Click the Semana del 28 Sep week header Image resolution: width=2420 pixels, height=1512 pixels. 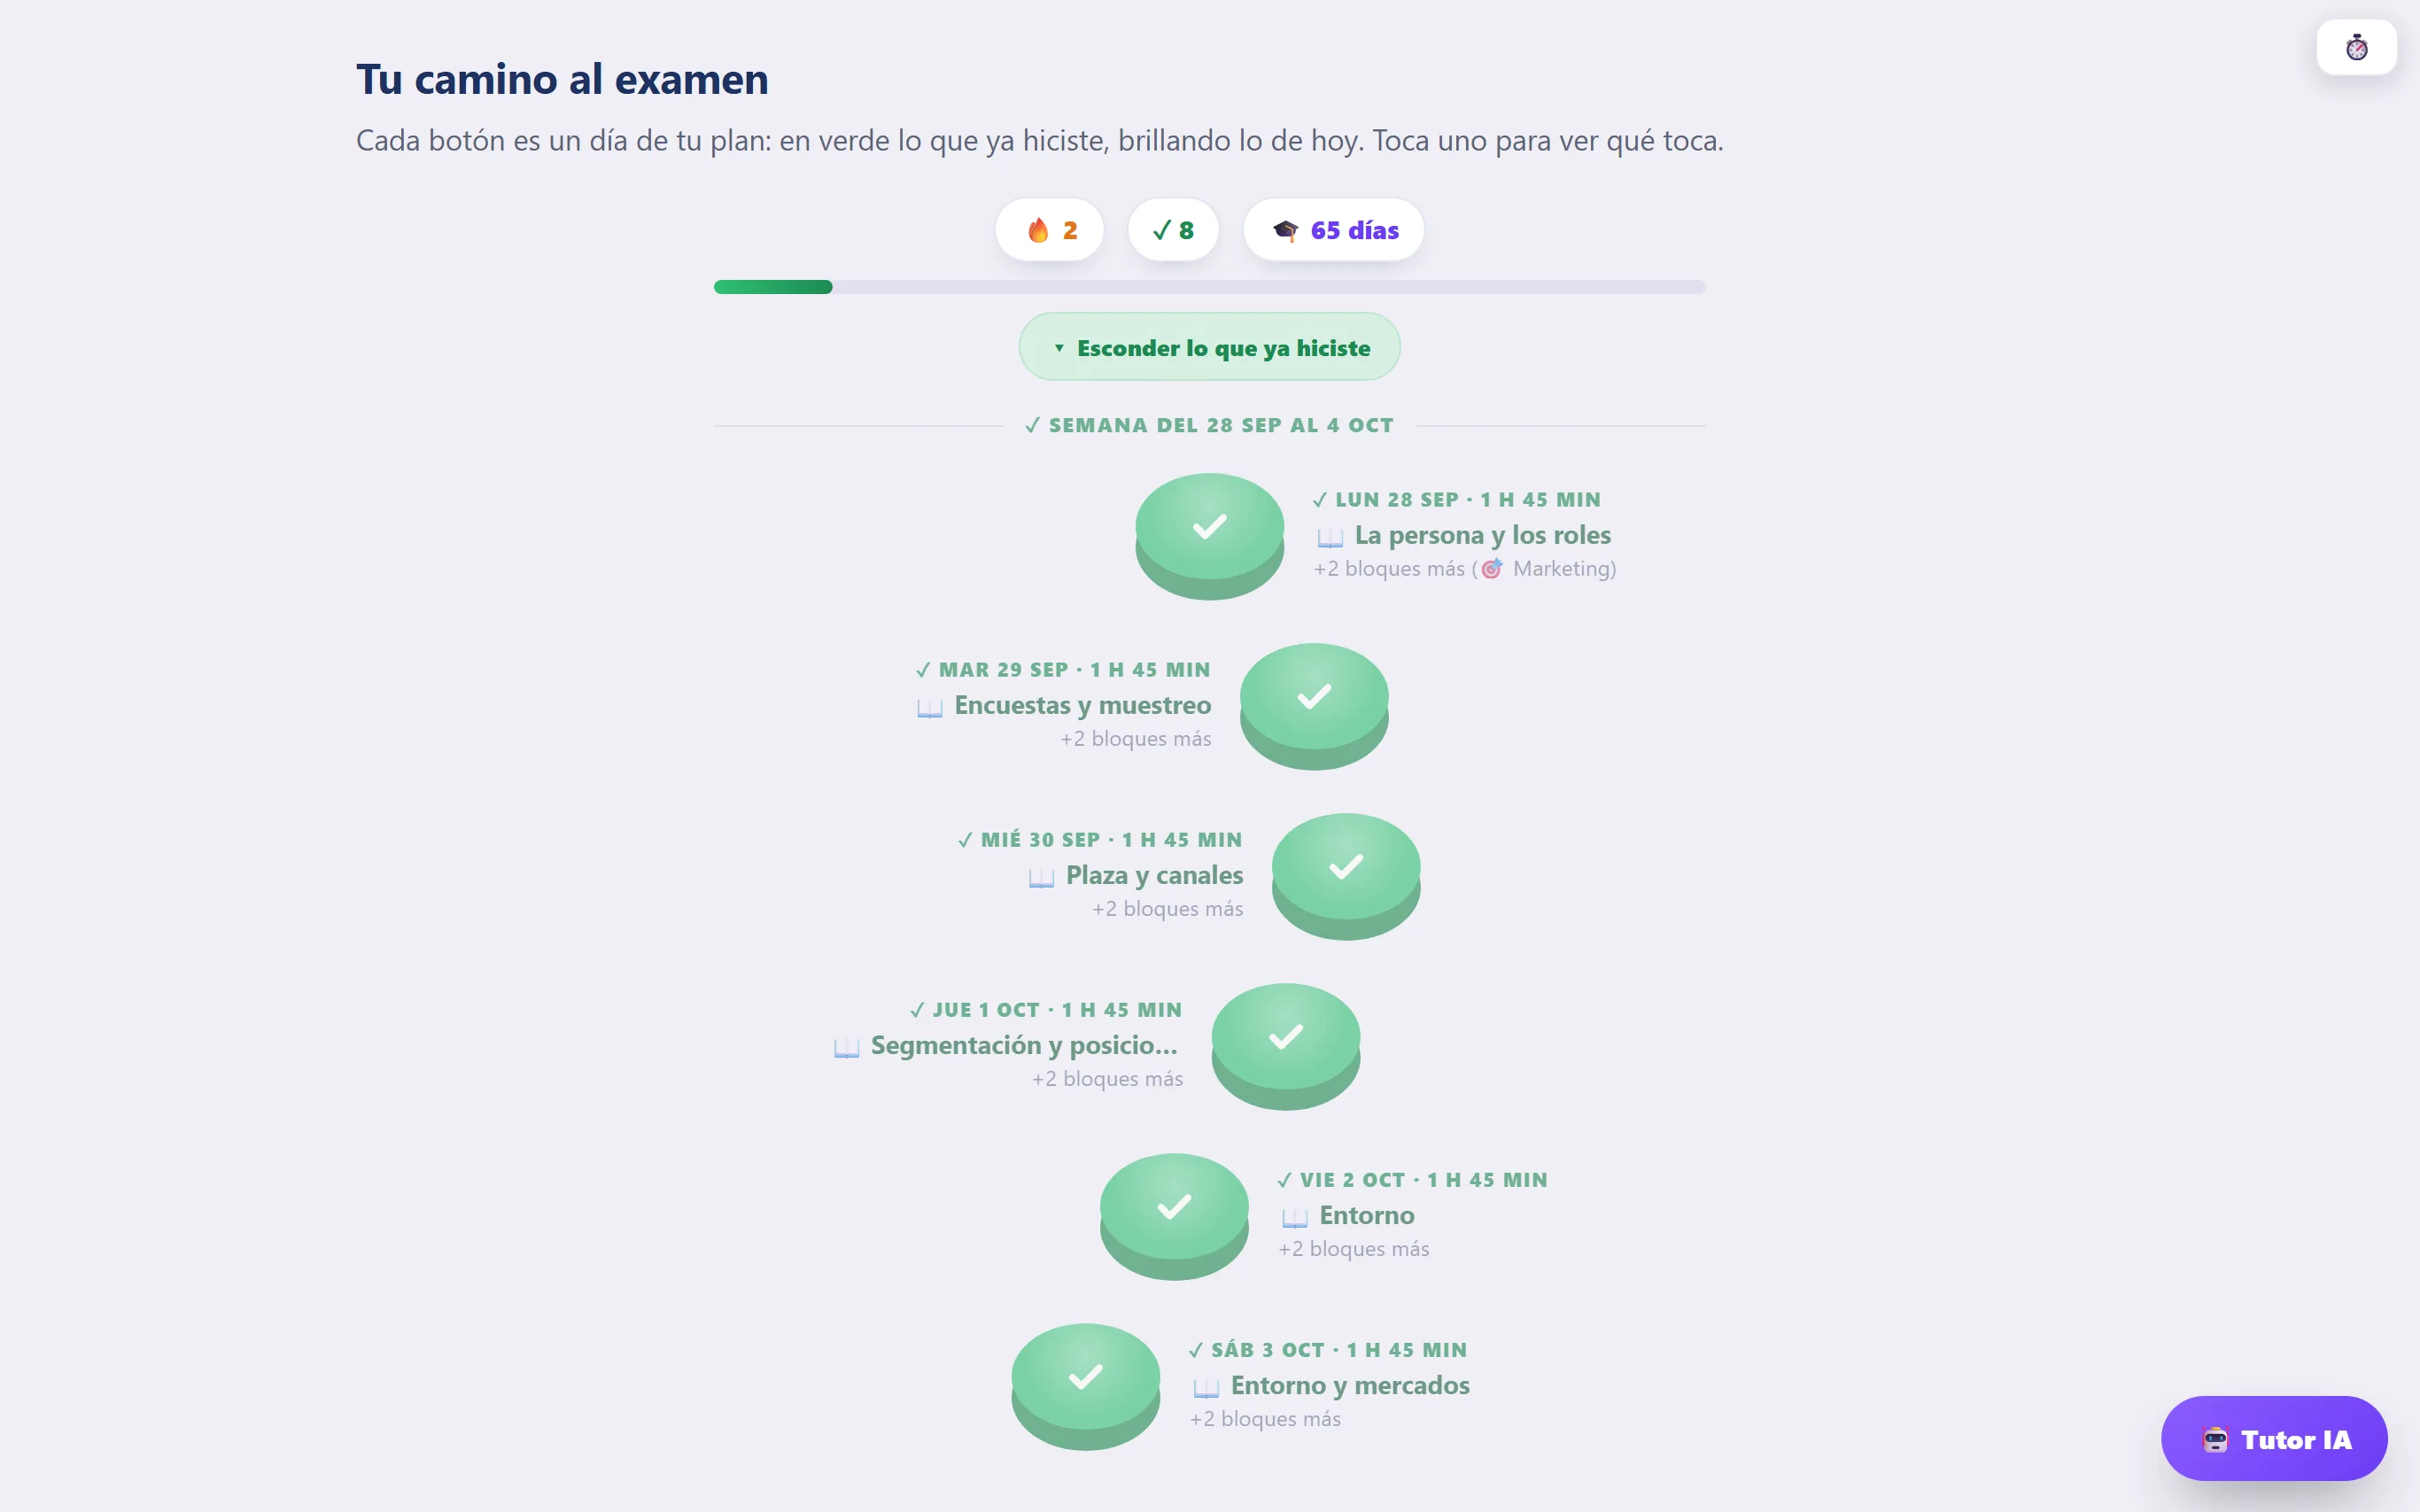[1209, 425]
